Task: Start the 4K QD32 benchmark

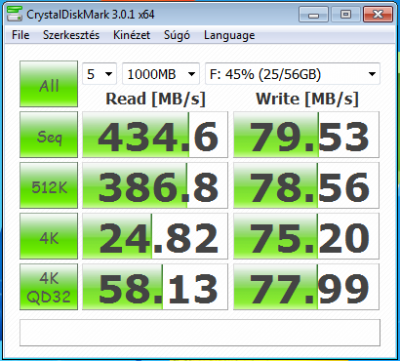Action: click(x=49, y=287)
